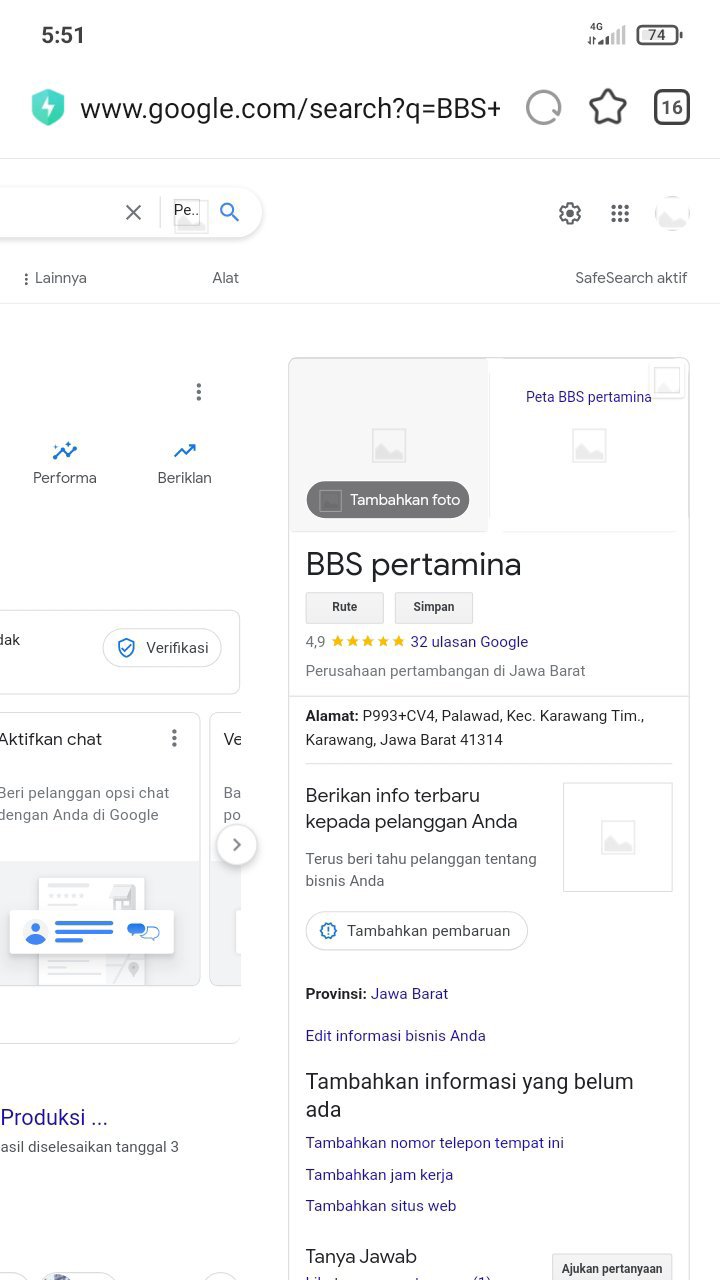Click the blue magnifier search icon
This screenshot has height=1280, width=720.
point(230,212)
